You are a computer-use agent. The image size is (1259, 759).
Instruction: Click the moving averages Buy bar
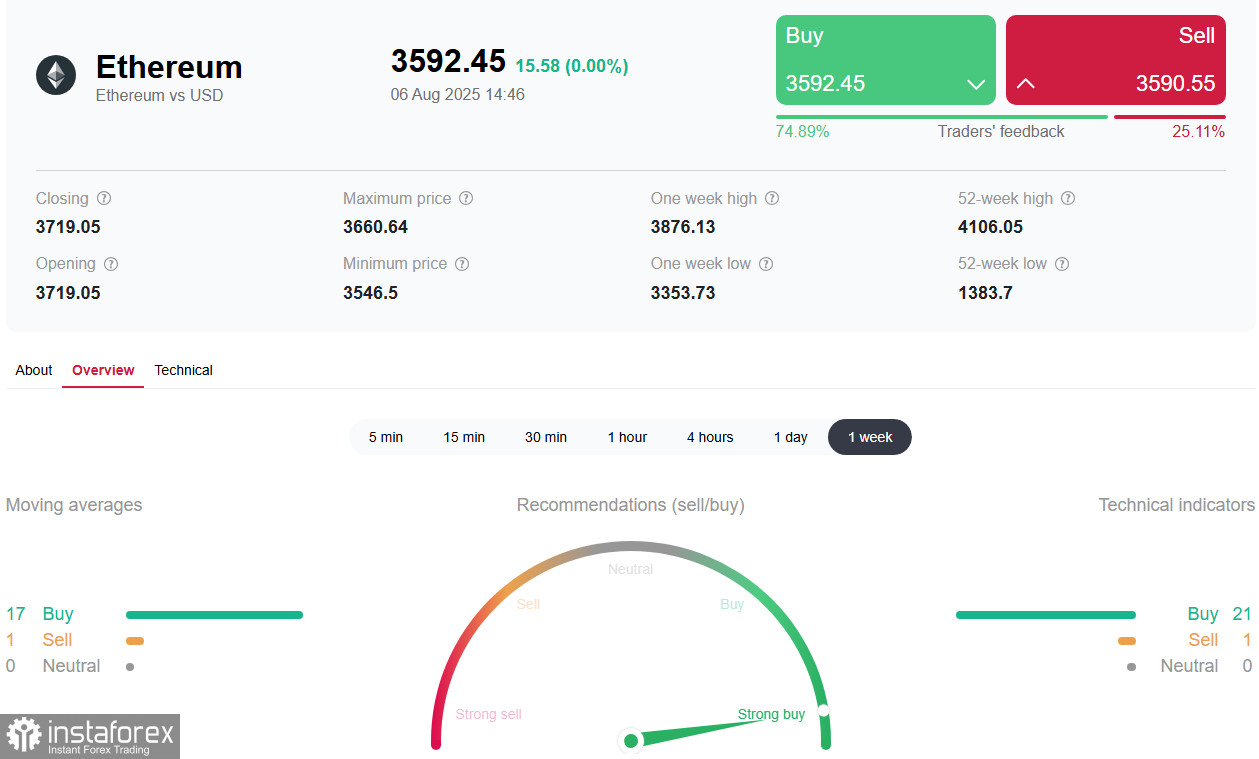click(214, 615)
